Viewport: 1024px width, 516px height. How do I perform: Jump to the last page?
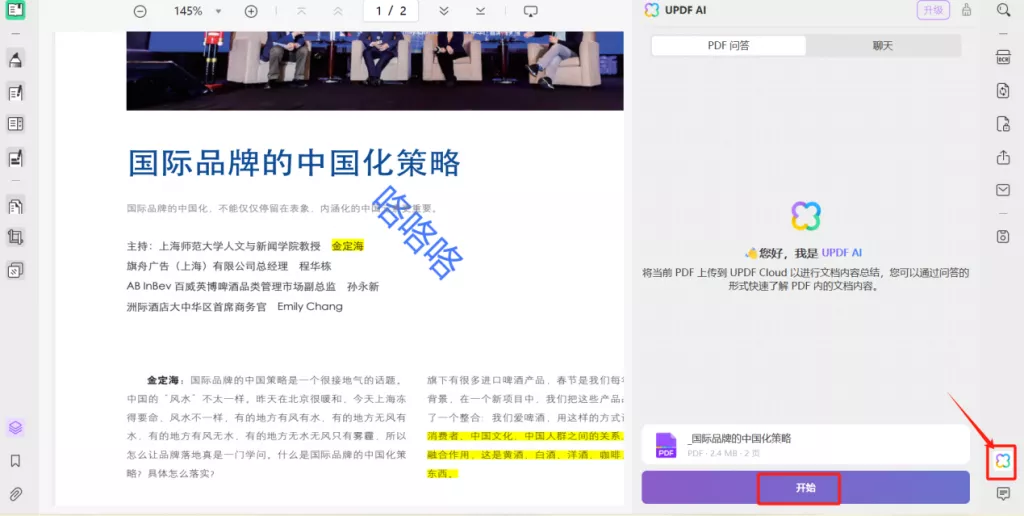[481, 11]
